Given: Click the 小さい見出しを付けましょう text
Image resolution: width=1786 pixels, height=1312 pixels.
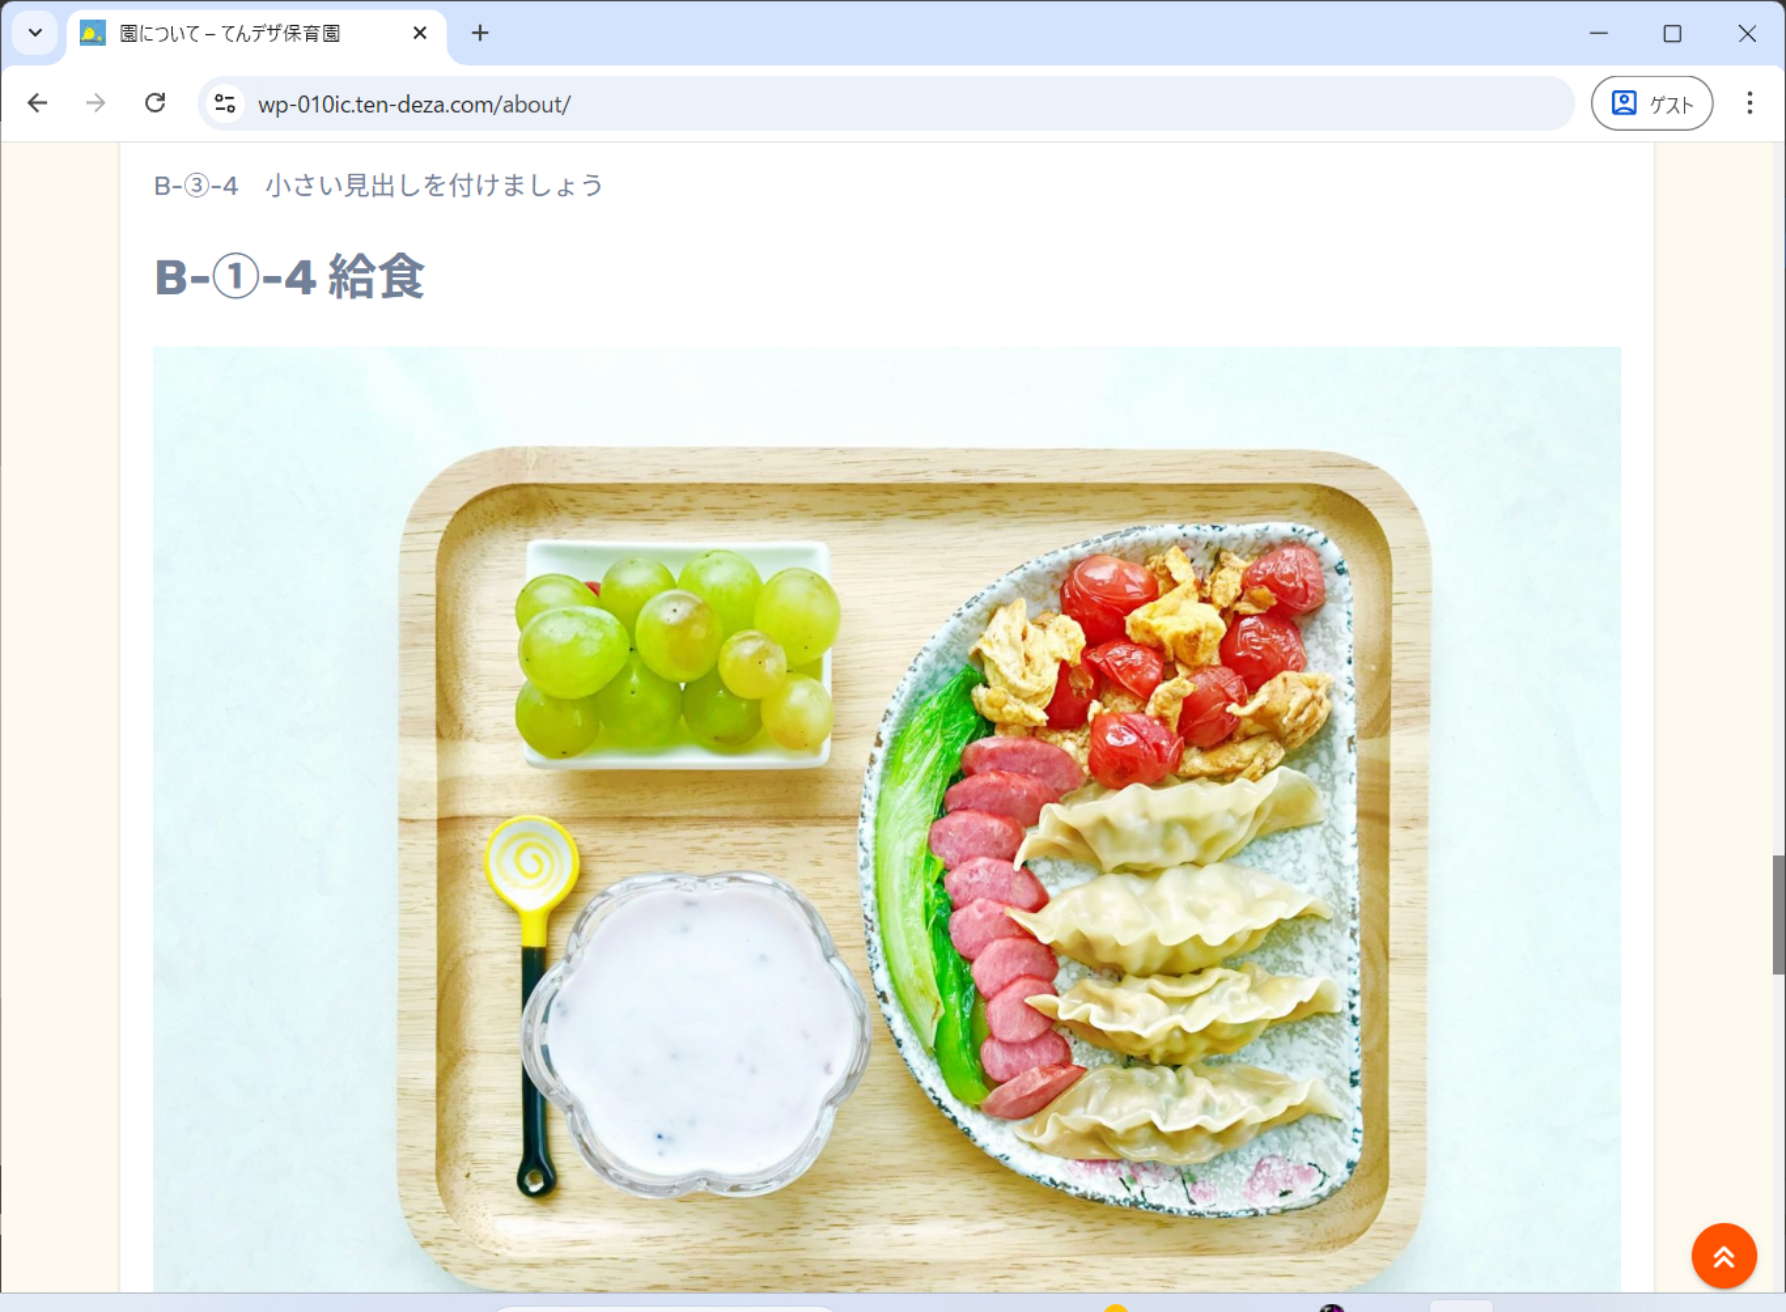Looking at the screenshot, I should (x=434, y=185).
